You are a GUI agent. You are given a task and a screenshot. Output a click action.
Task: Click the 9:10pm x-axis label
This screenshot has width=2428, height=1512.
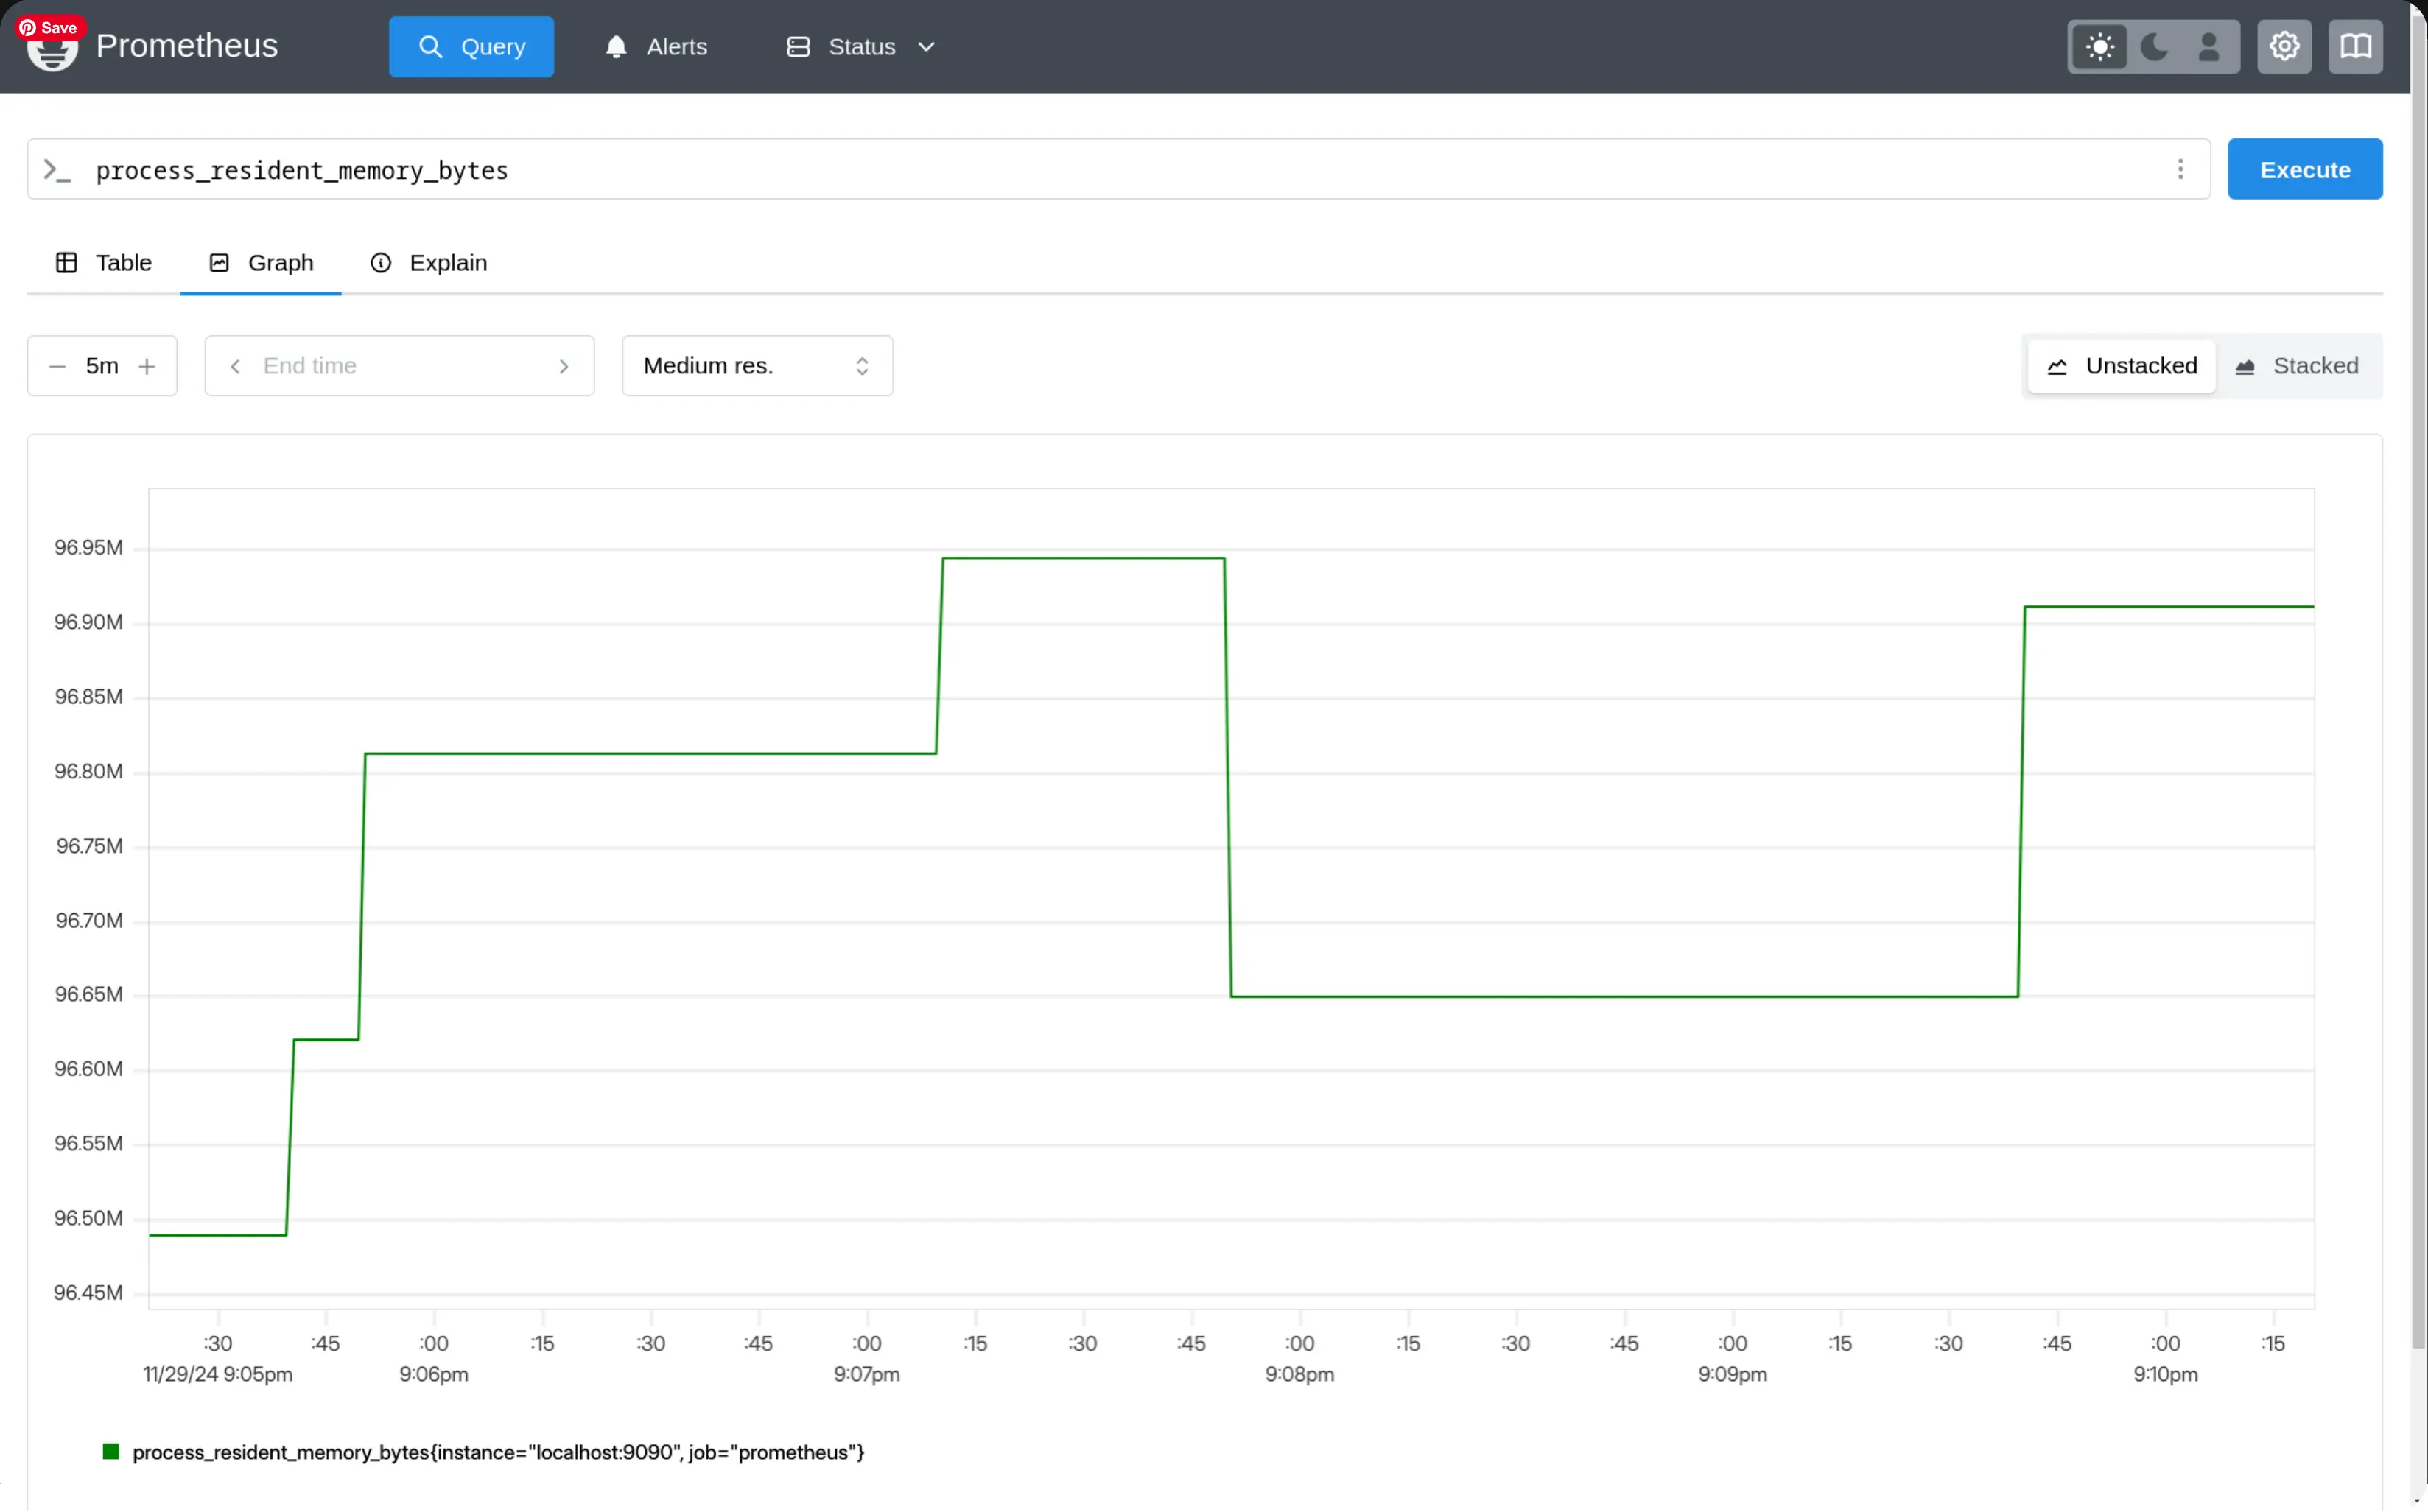pyautogui.click(x=2165, y=1374)
